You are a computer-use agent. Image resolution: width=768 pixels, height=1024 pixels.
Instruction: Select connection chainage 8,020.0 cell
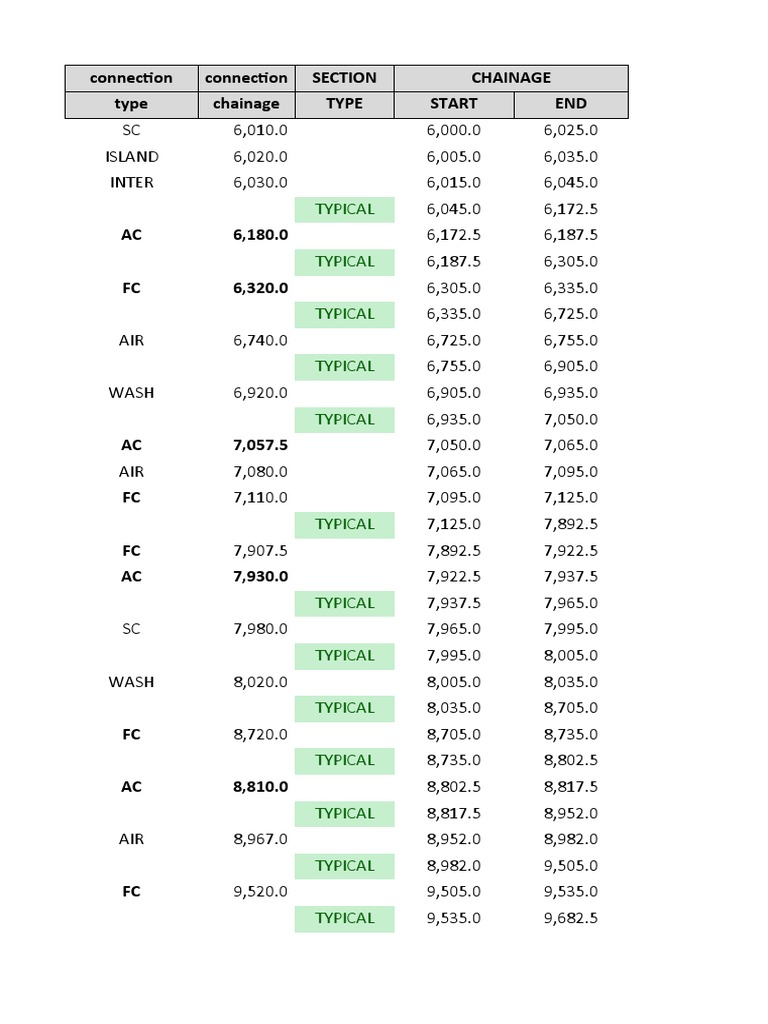[260, 682]
